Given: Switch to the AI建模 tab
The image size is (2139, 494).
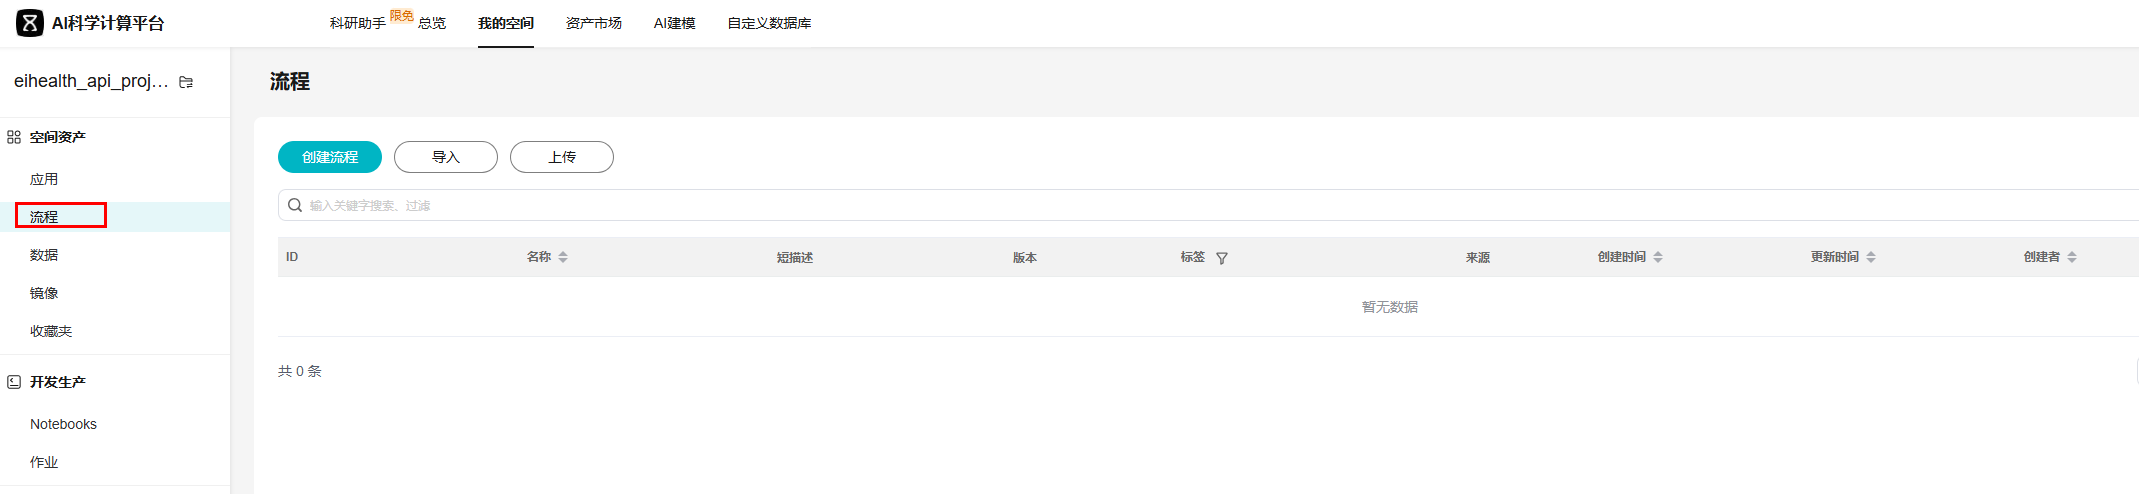Looking at the screenshot, I should [x=674, y=23].
